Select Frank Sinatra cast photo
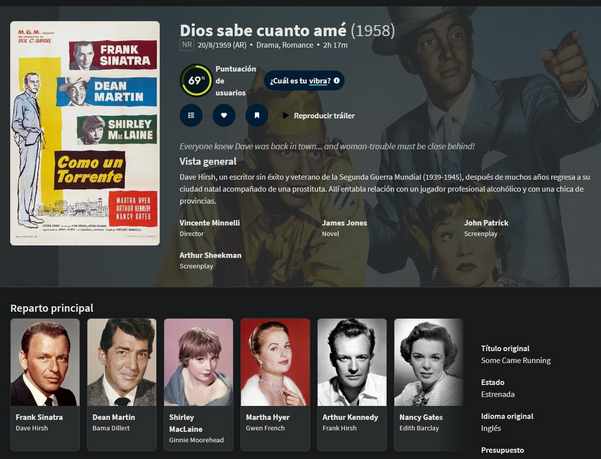Viewport: 601px width, 459px height. tap(45, 362)
